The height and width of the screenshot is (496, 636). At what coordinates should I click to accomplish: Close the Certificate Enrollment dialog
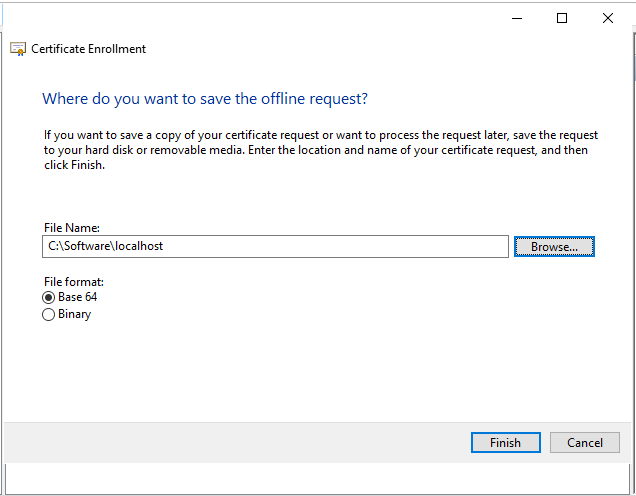click(608, 18)
